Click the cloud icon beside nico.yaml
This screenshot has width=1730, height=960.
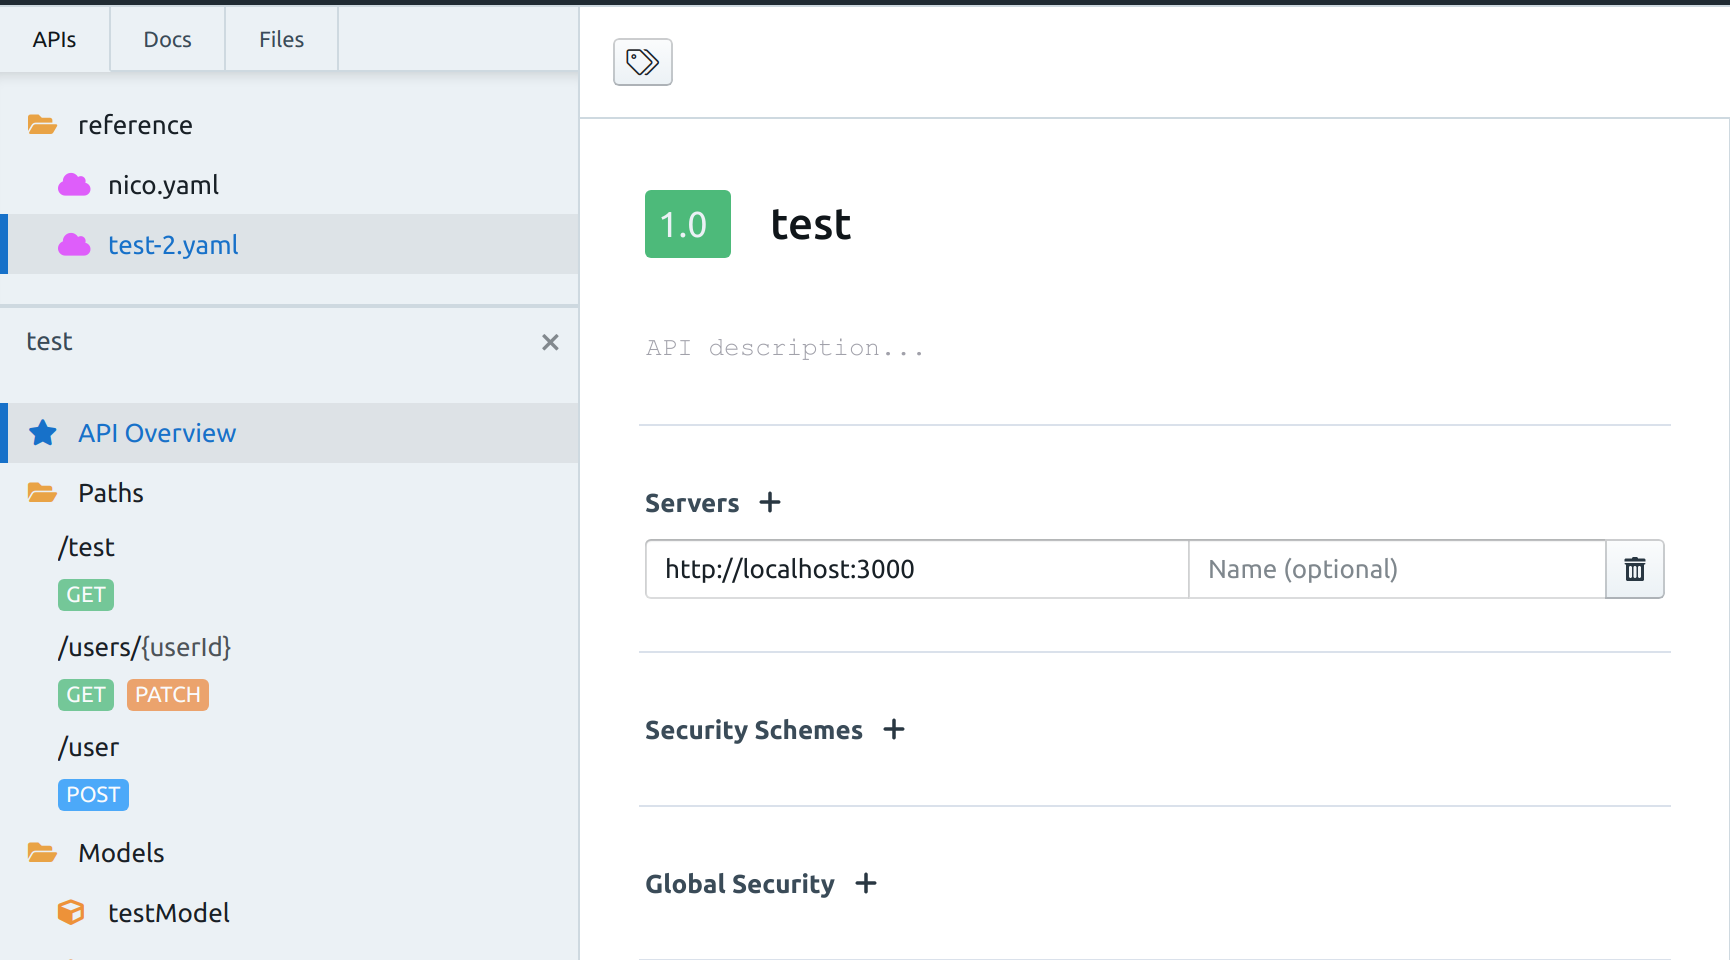73,184
